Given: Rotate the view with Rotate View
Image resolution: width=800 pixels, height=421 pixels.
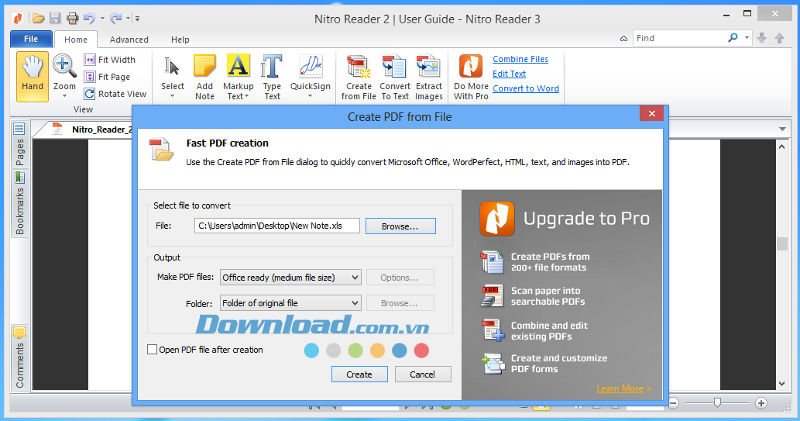Looking at the screenshot, I should click(x=115, y=94).
